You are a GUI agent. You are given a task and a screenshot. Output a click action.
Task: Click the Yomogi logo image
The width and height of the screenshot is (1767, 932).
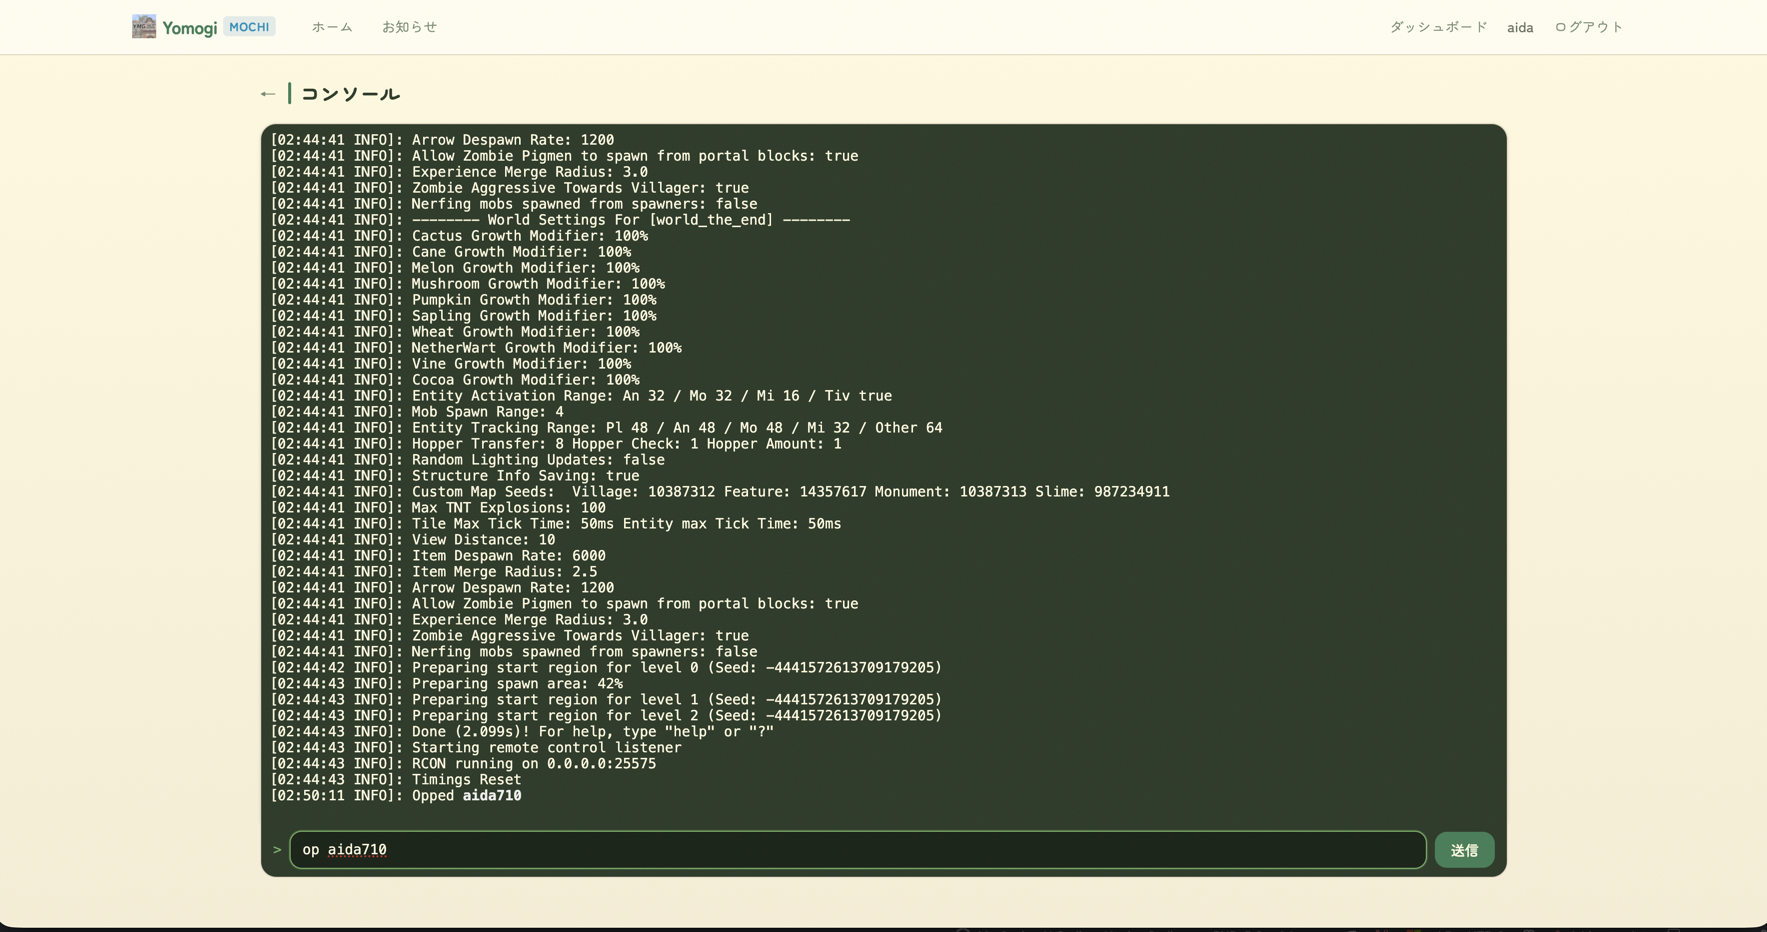144,27
